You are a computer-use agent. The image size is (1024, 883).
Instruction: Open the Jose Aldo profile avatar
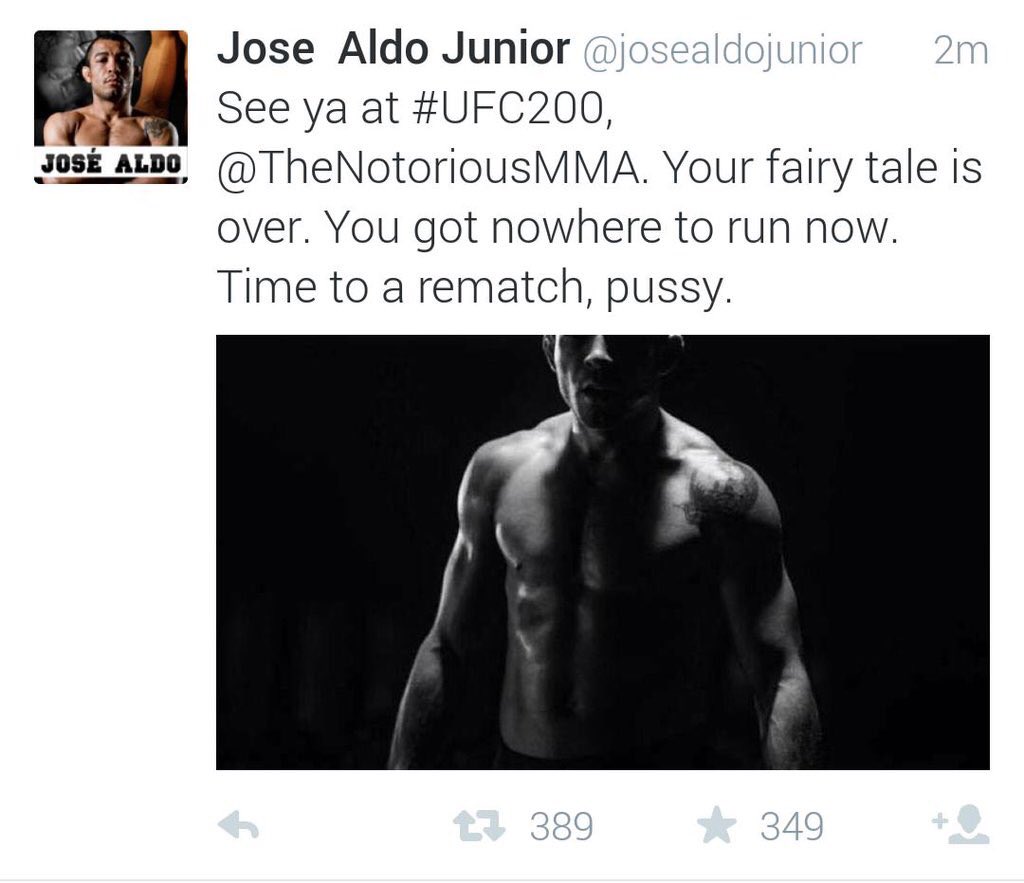click(111, 107)
